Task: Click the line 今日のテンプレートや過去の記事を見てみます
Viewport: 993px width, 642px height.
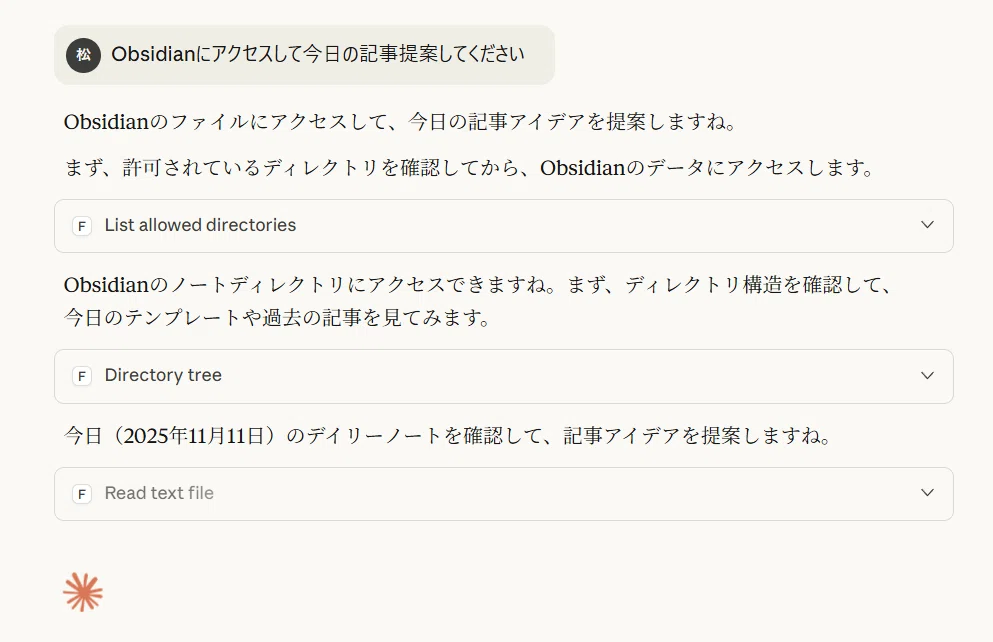Action: pyautogui.click(x=278, y=317)
